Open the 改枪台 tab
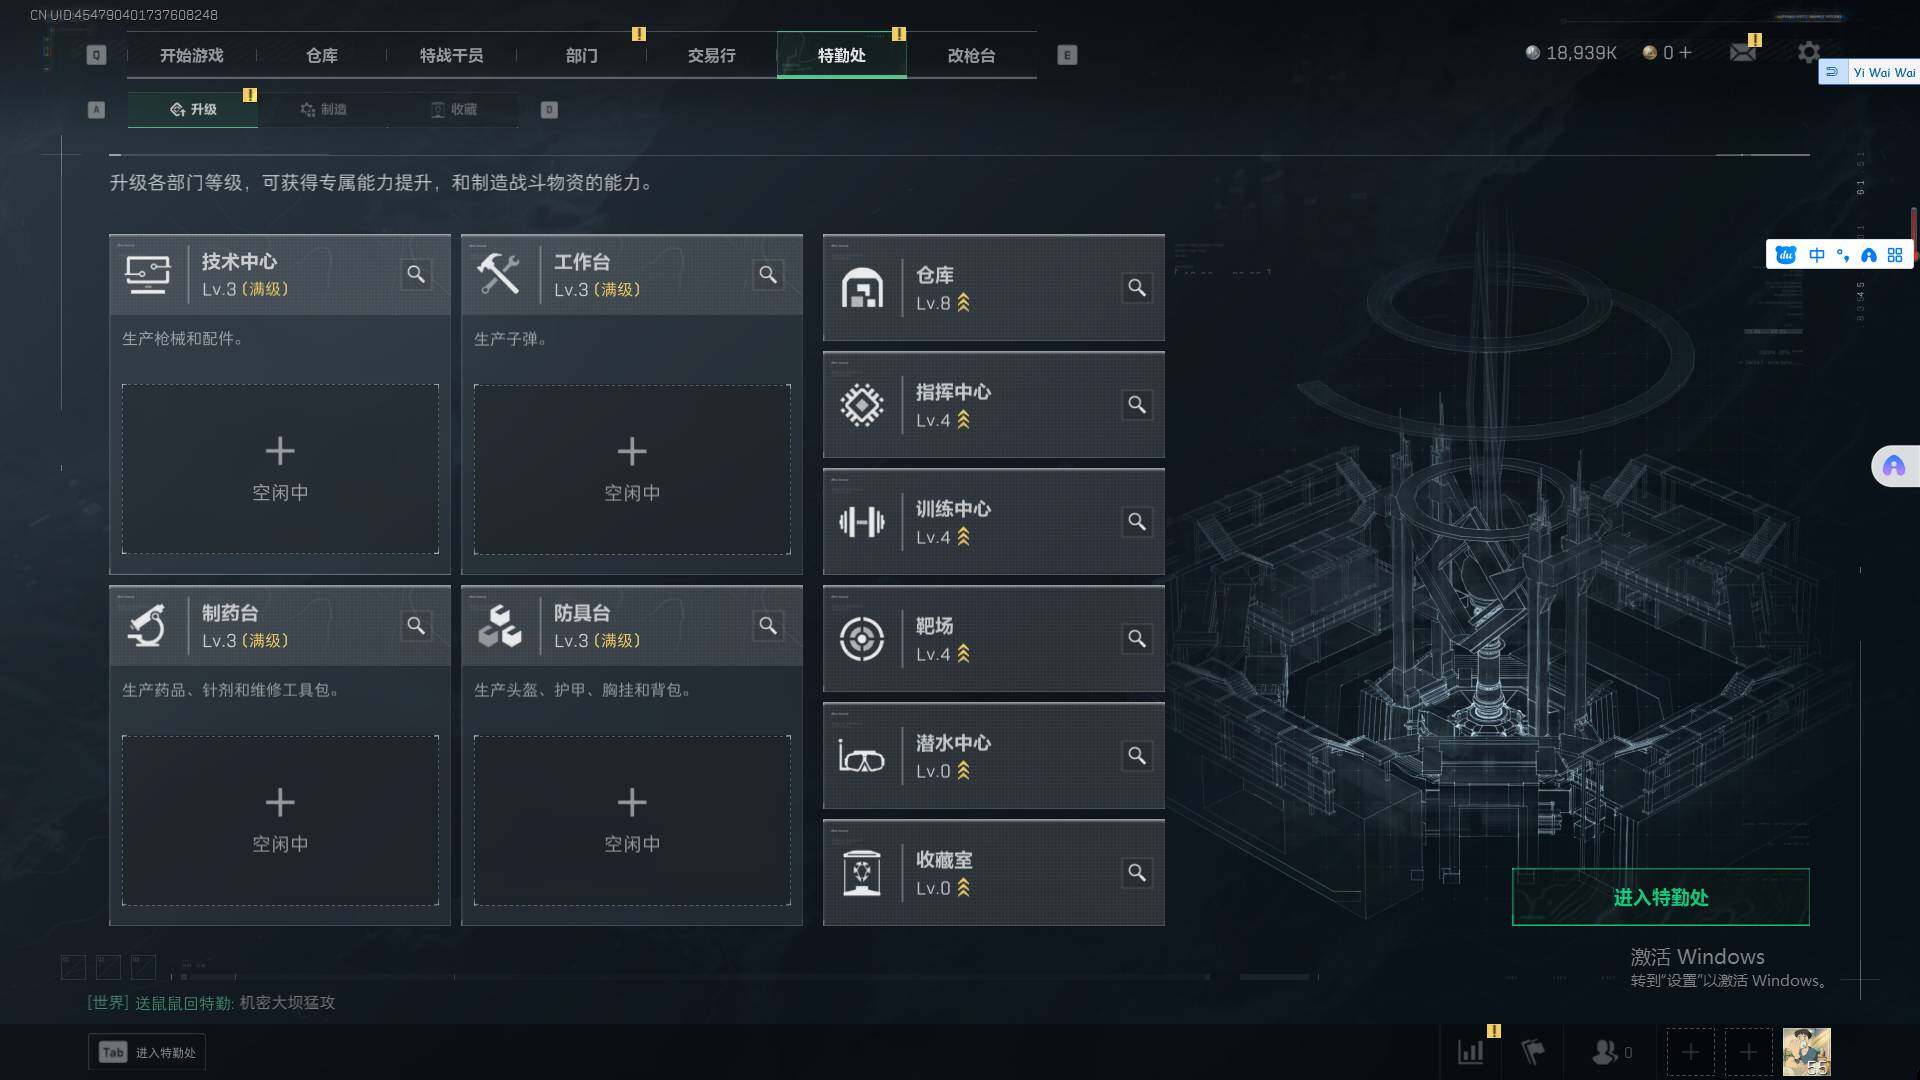 971,55
